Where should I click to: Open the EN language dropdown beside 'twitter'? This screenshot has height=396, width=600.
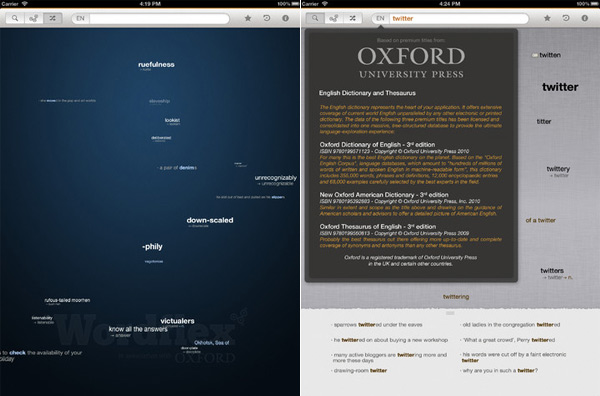(x=380, y=18)
